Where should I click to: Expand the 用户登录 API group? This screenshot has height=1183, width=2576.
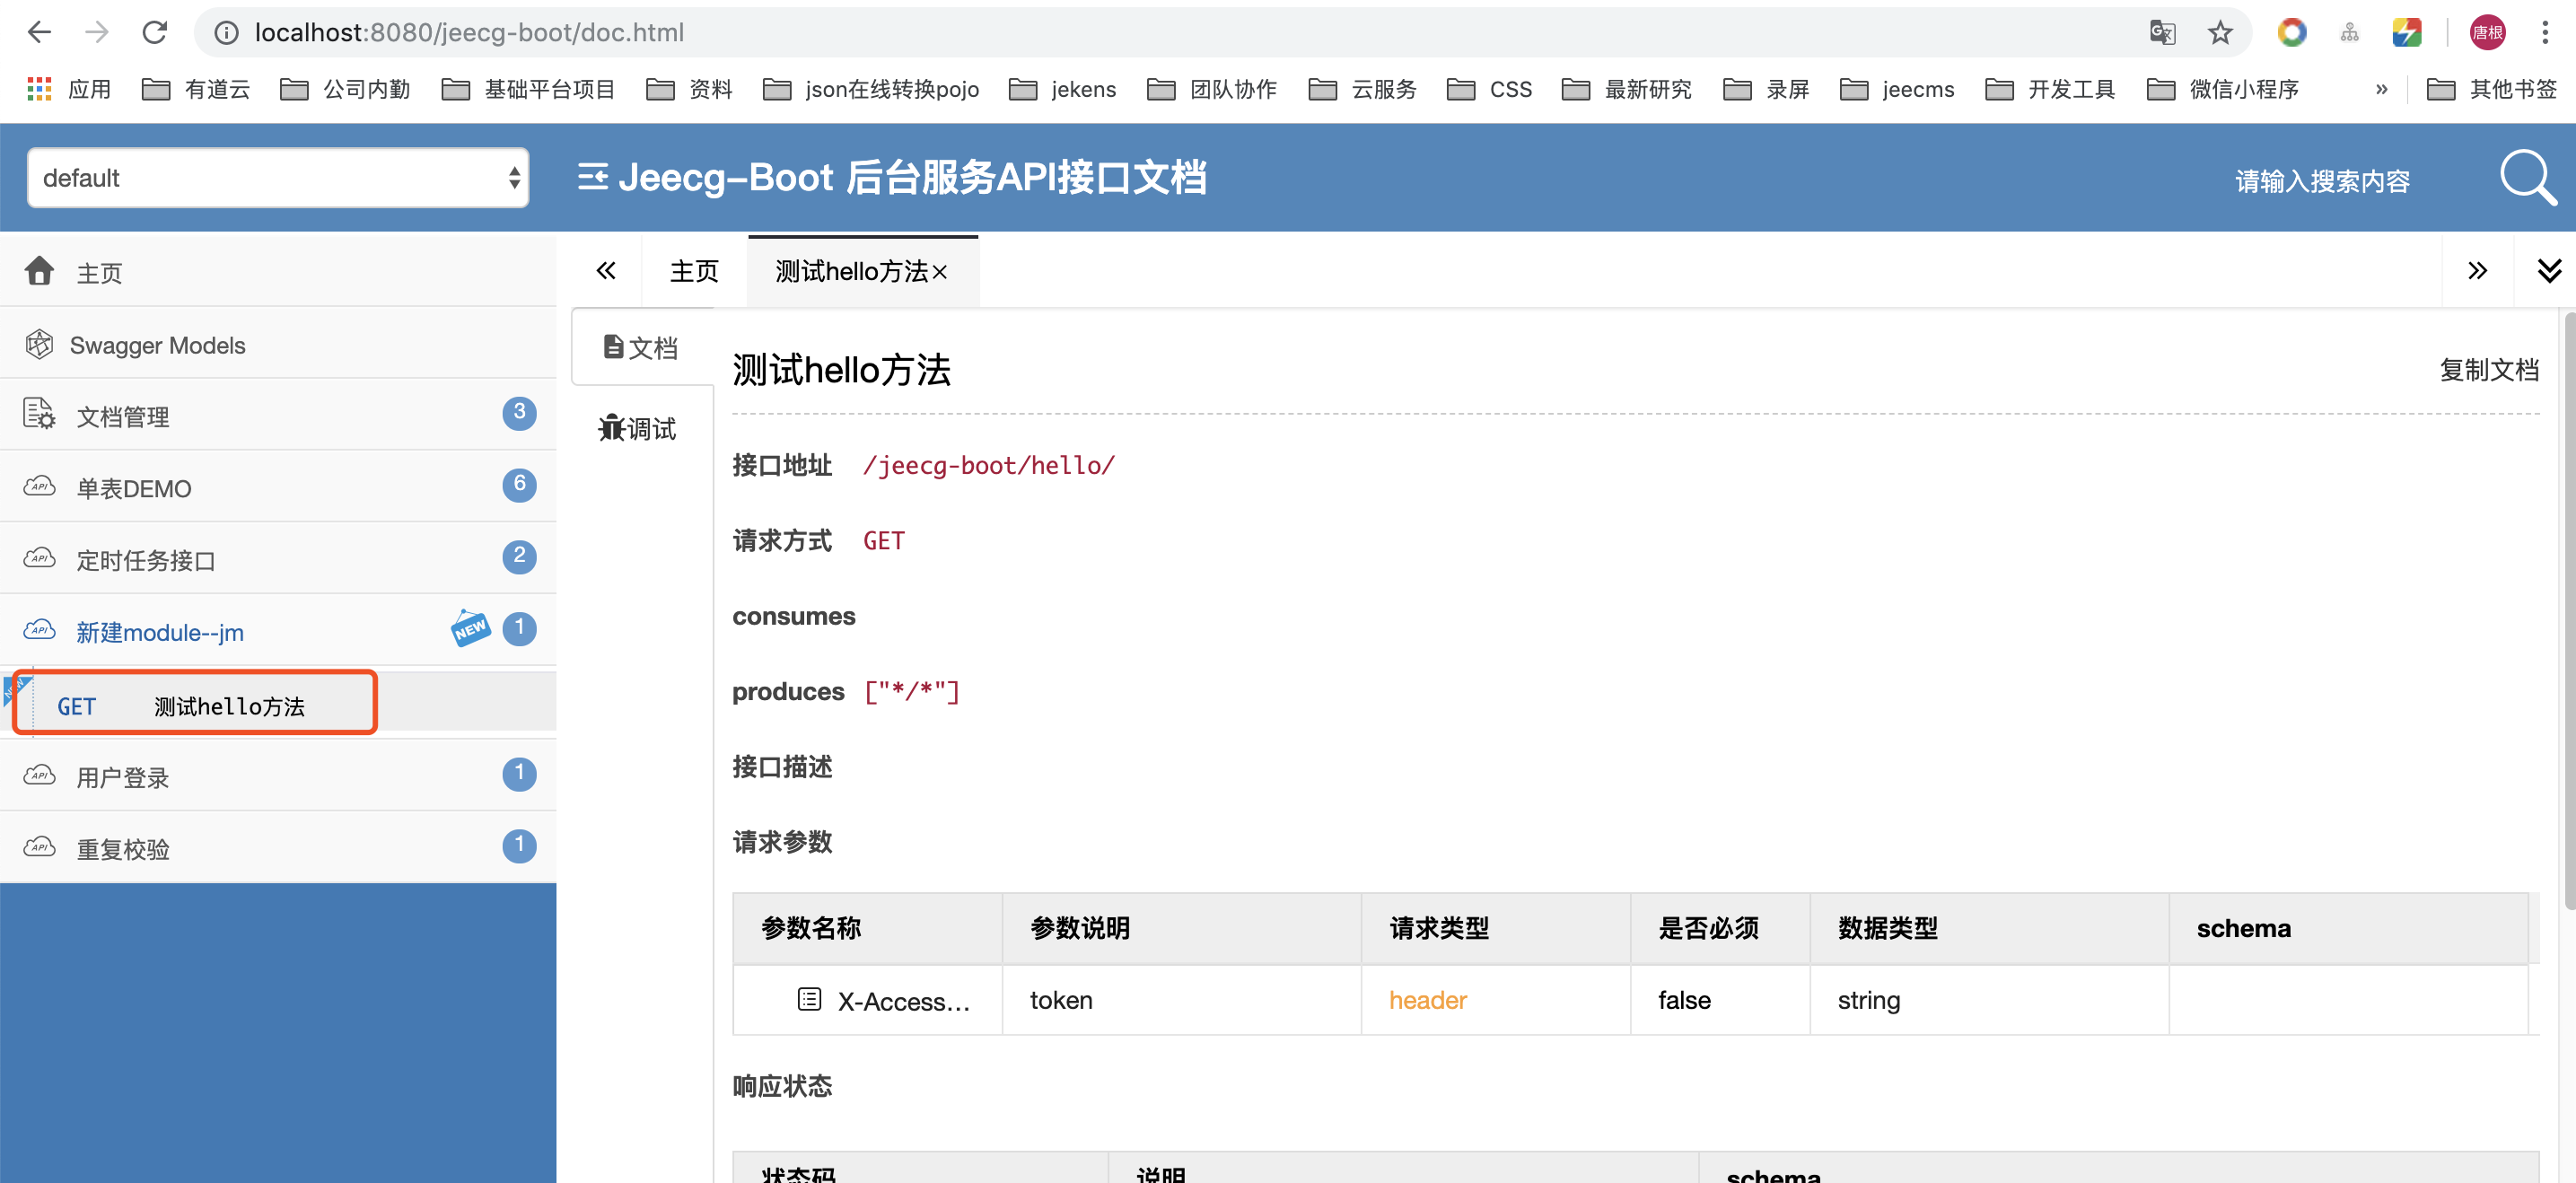tap(278, 776)
